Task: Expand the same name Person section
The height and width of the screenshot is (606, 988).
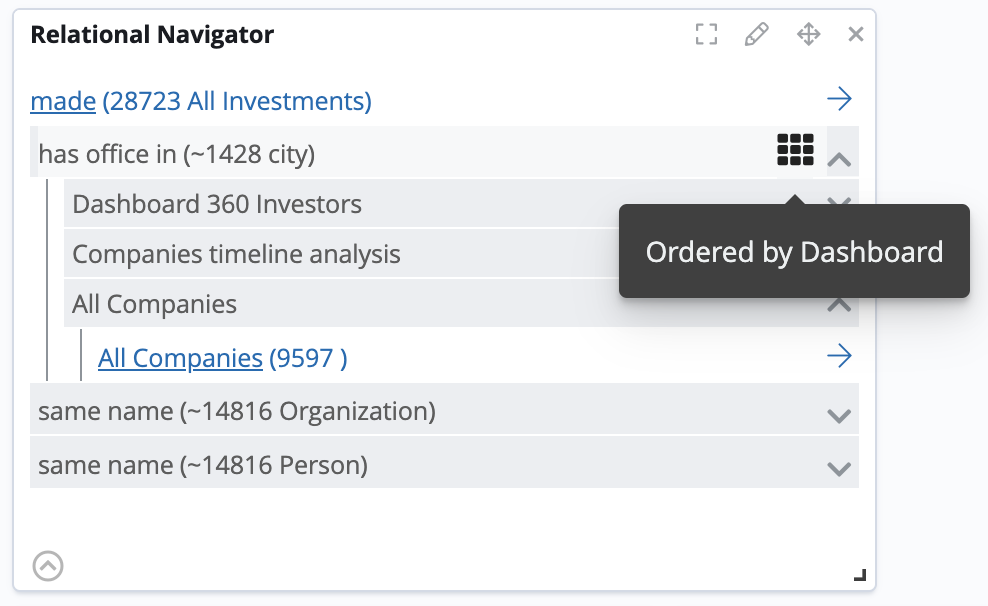Action: pos(839,466)
